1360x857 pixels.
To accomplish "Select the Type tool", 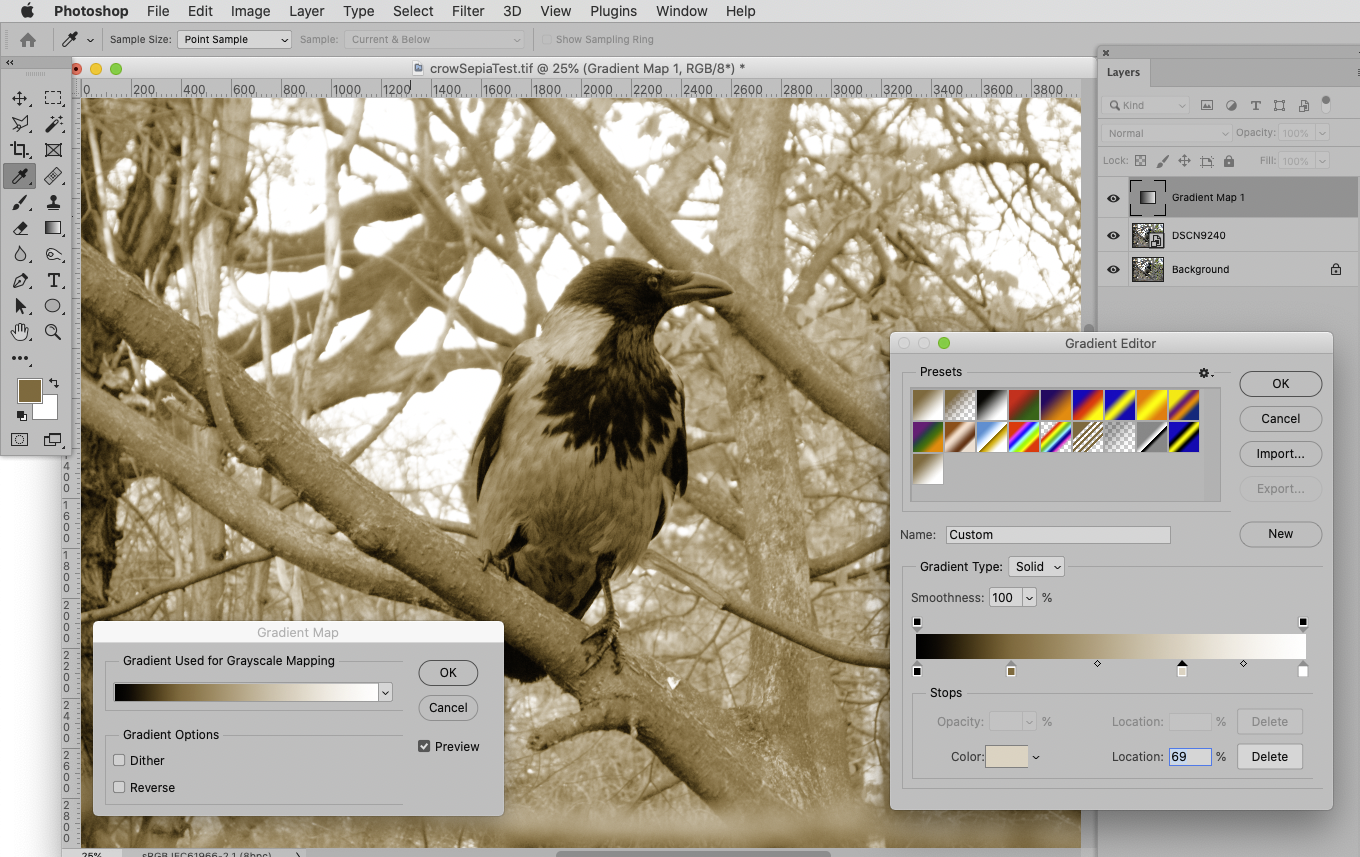I will coord(53,280).
